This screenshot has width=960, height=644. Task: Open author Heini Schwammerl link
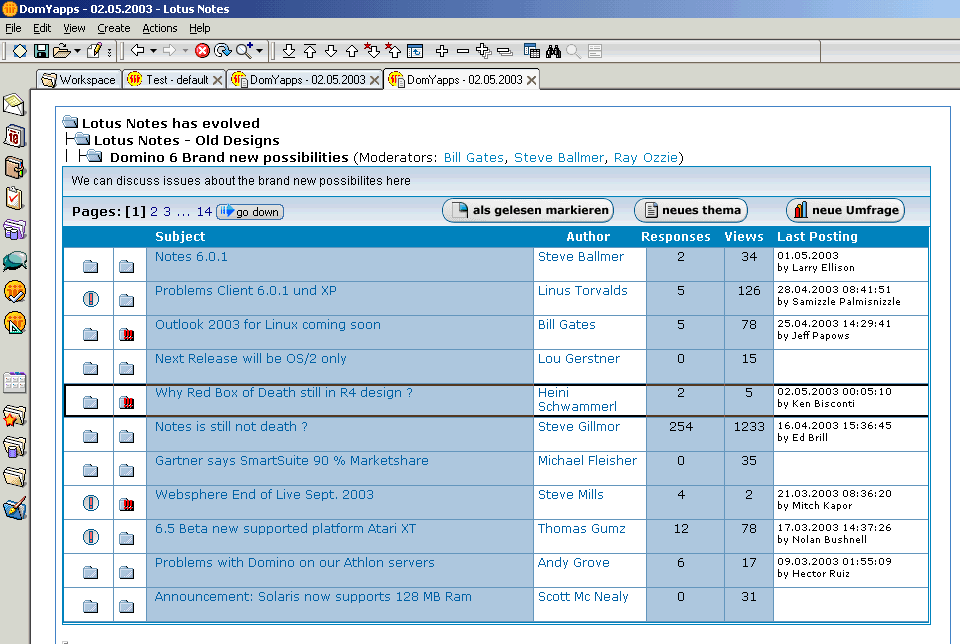point(577,399)
